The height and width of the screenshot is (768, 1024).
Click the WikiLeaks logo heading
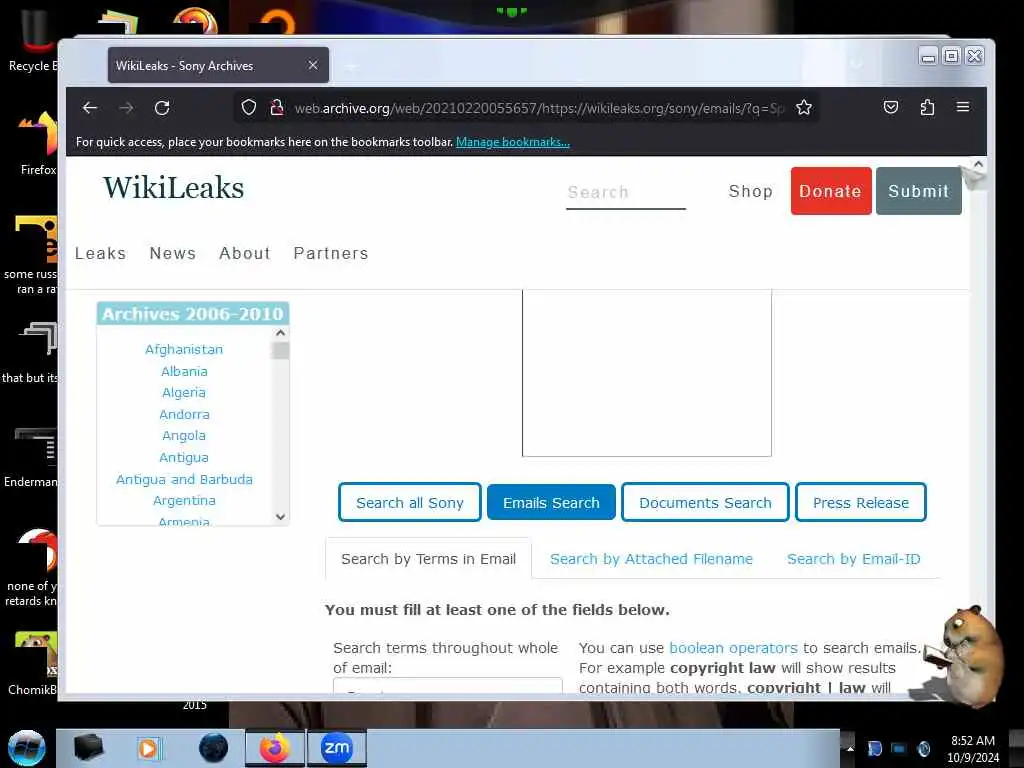click(173, 187)
